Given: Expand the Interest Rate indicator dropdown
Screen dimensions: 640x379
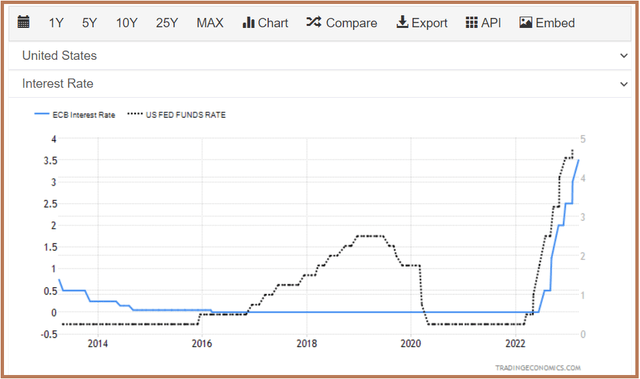Looking at the screenshot, I should click(x=320, y=84).
